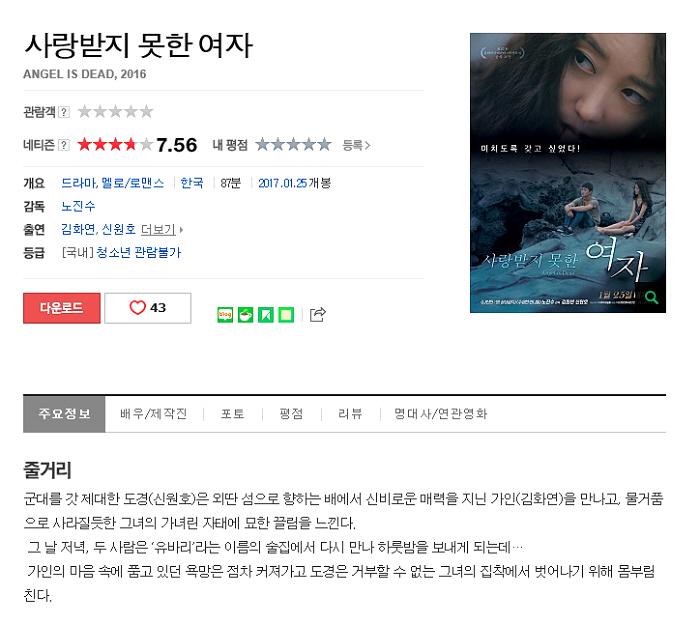
Task: Toggle the heart like button showing 43
Action: coord(148,308)
